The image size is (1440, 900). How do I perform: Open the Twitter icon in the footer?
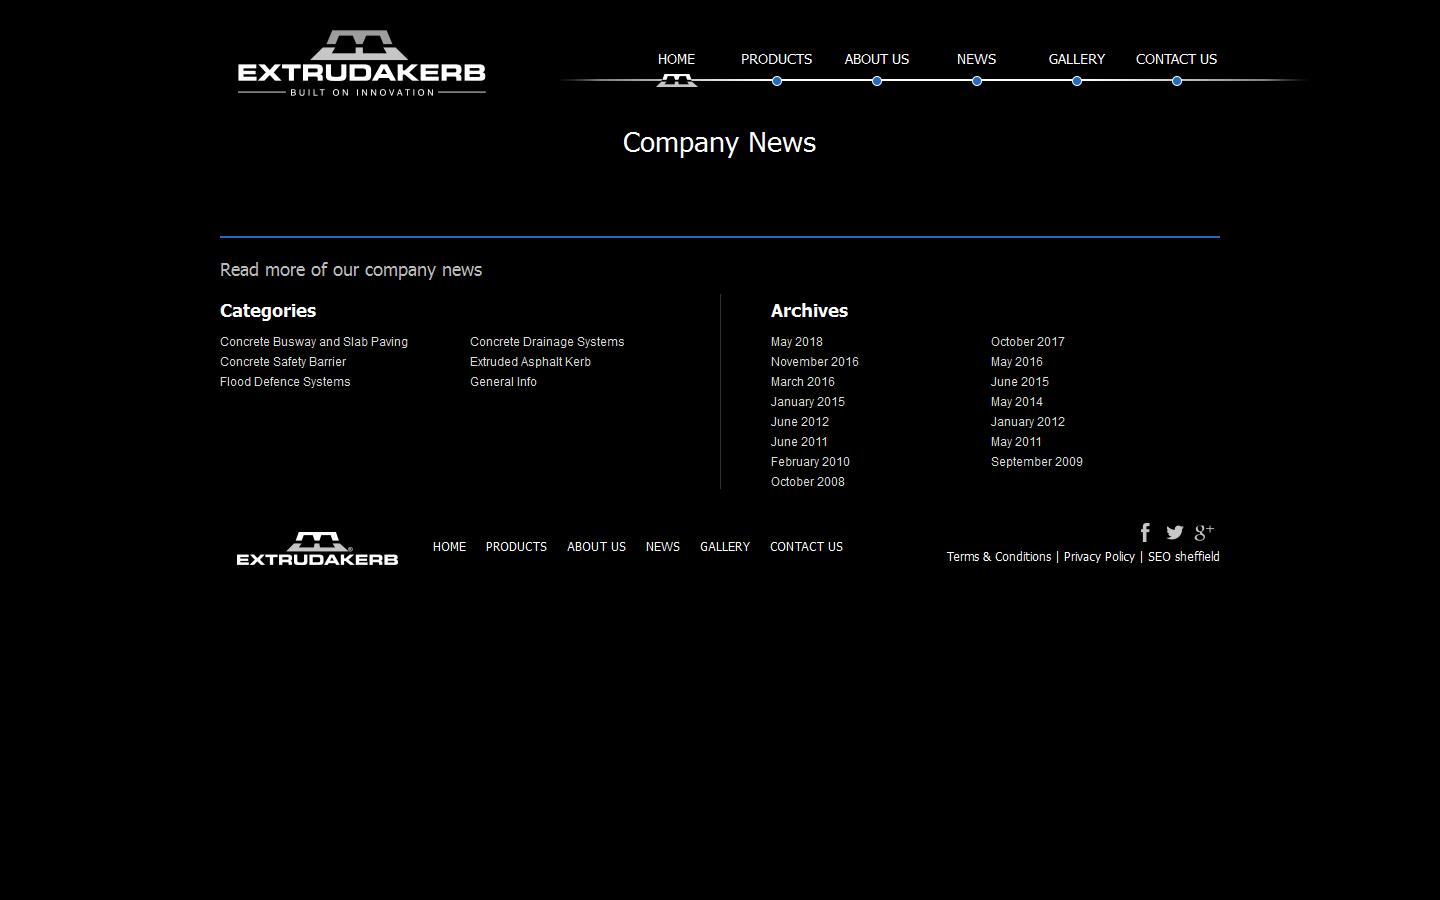[x=1174, y=533]
